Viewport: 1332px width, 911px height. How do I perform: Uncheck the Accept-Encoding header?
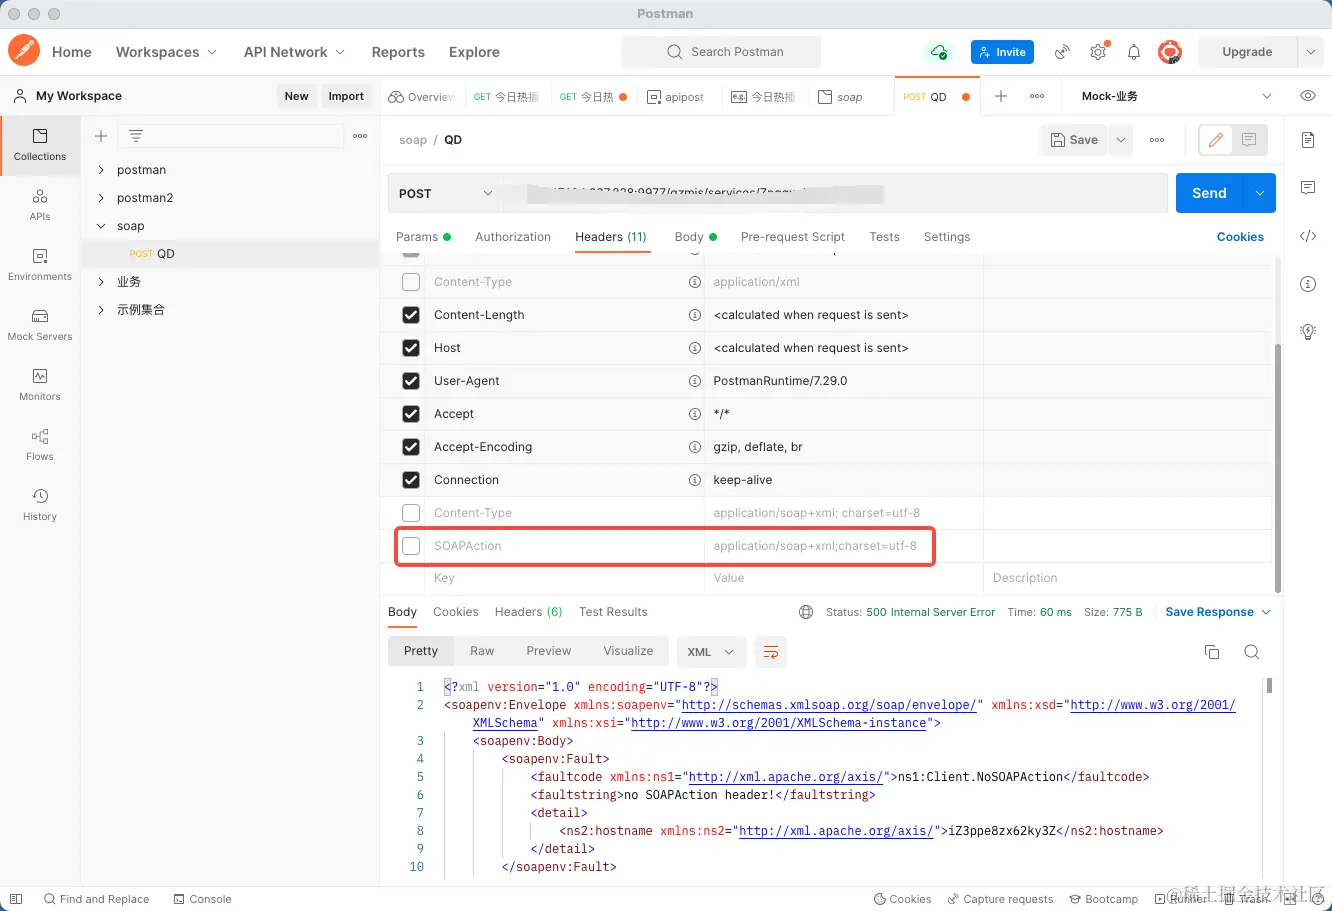coord(411,447)
